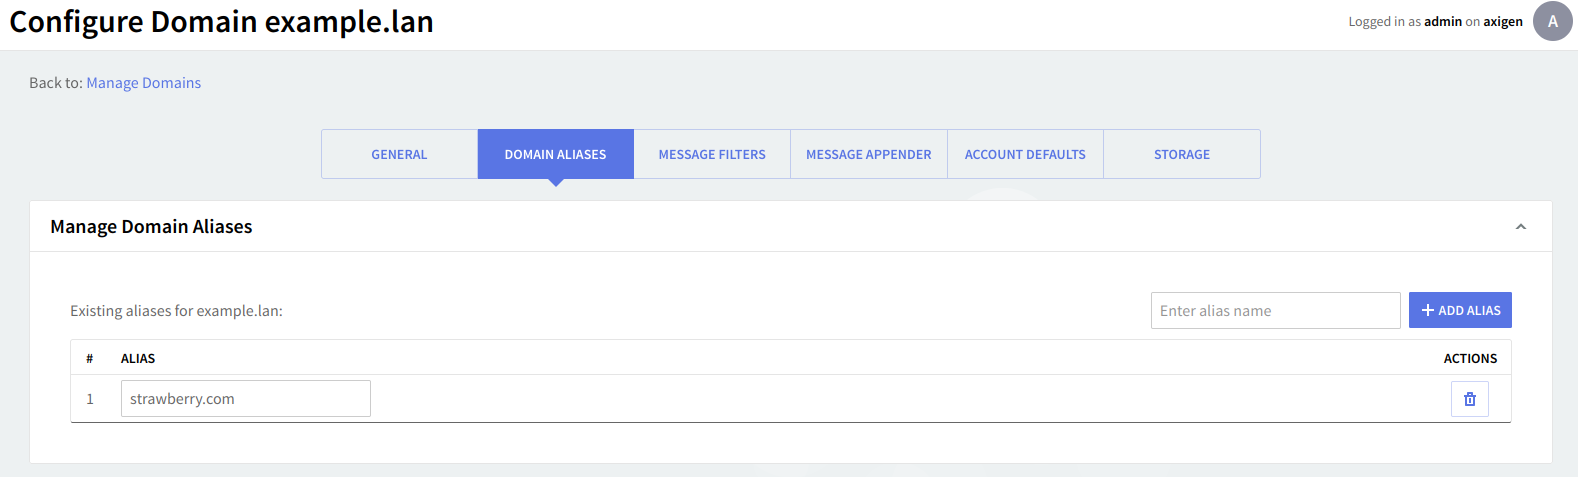Click the admin username in header

point(1442,21)
